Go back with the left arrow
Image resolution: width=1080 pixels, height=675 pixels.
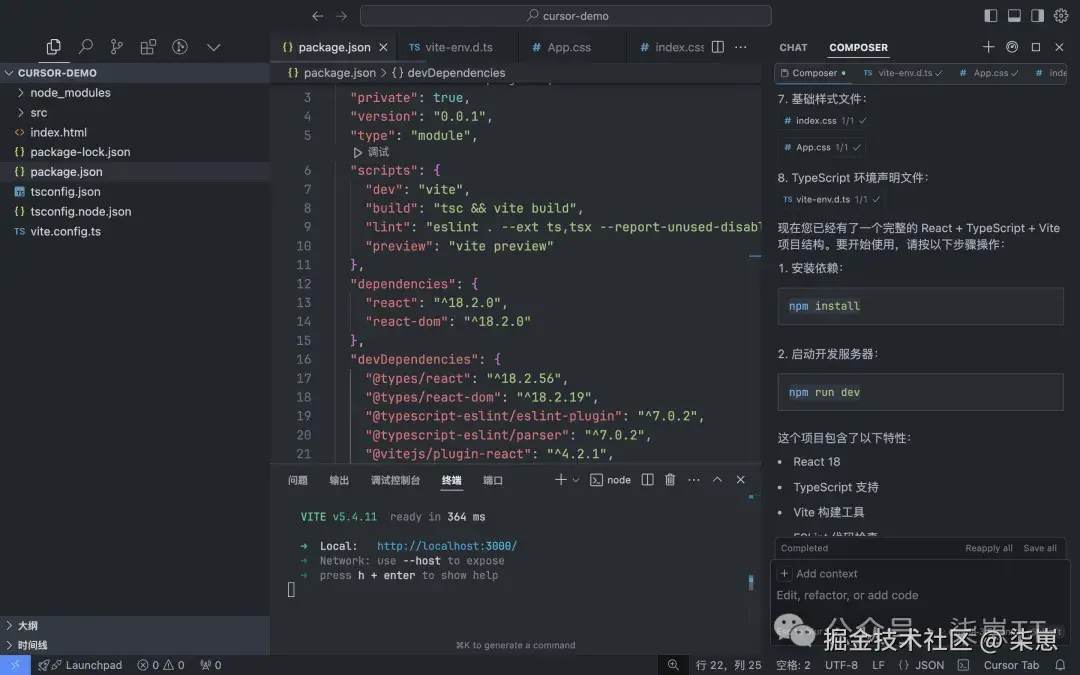coord(318,16)
